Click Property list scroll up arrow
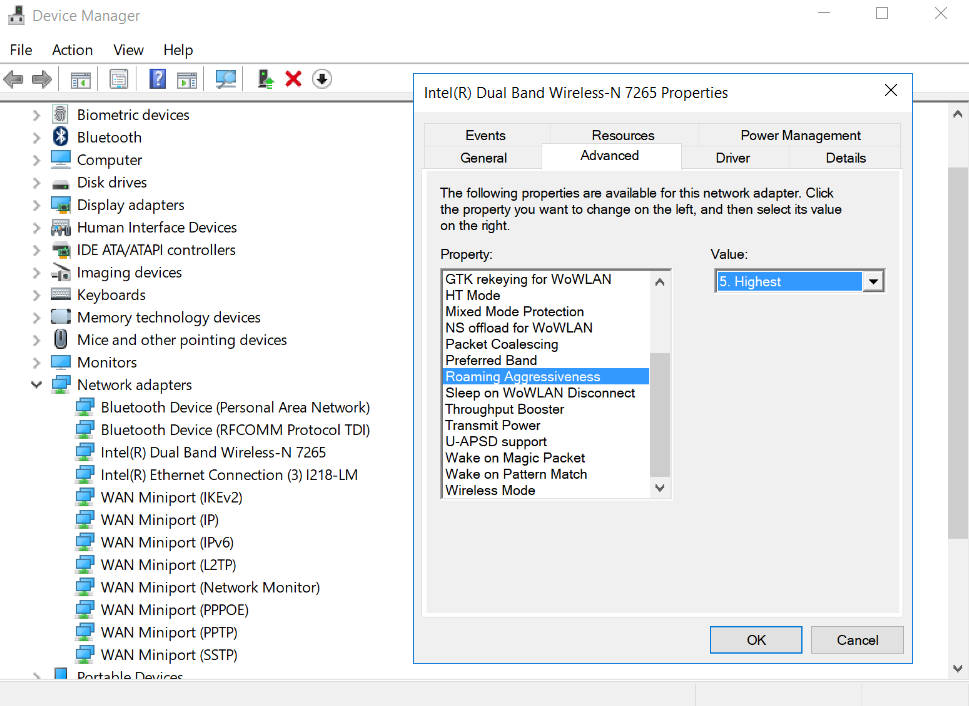The width and height of the screenshot is (969, 706). pyautogui.click(x=660, y=282)
